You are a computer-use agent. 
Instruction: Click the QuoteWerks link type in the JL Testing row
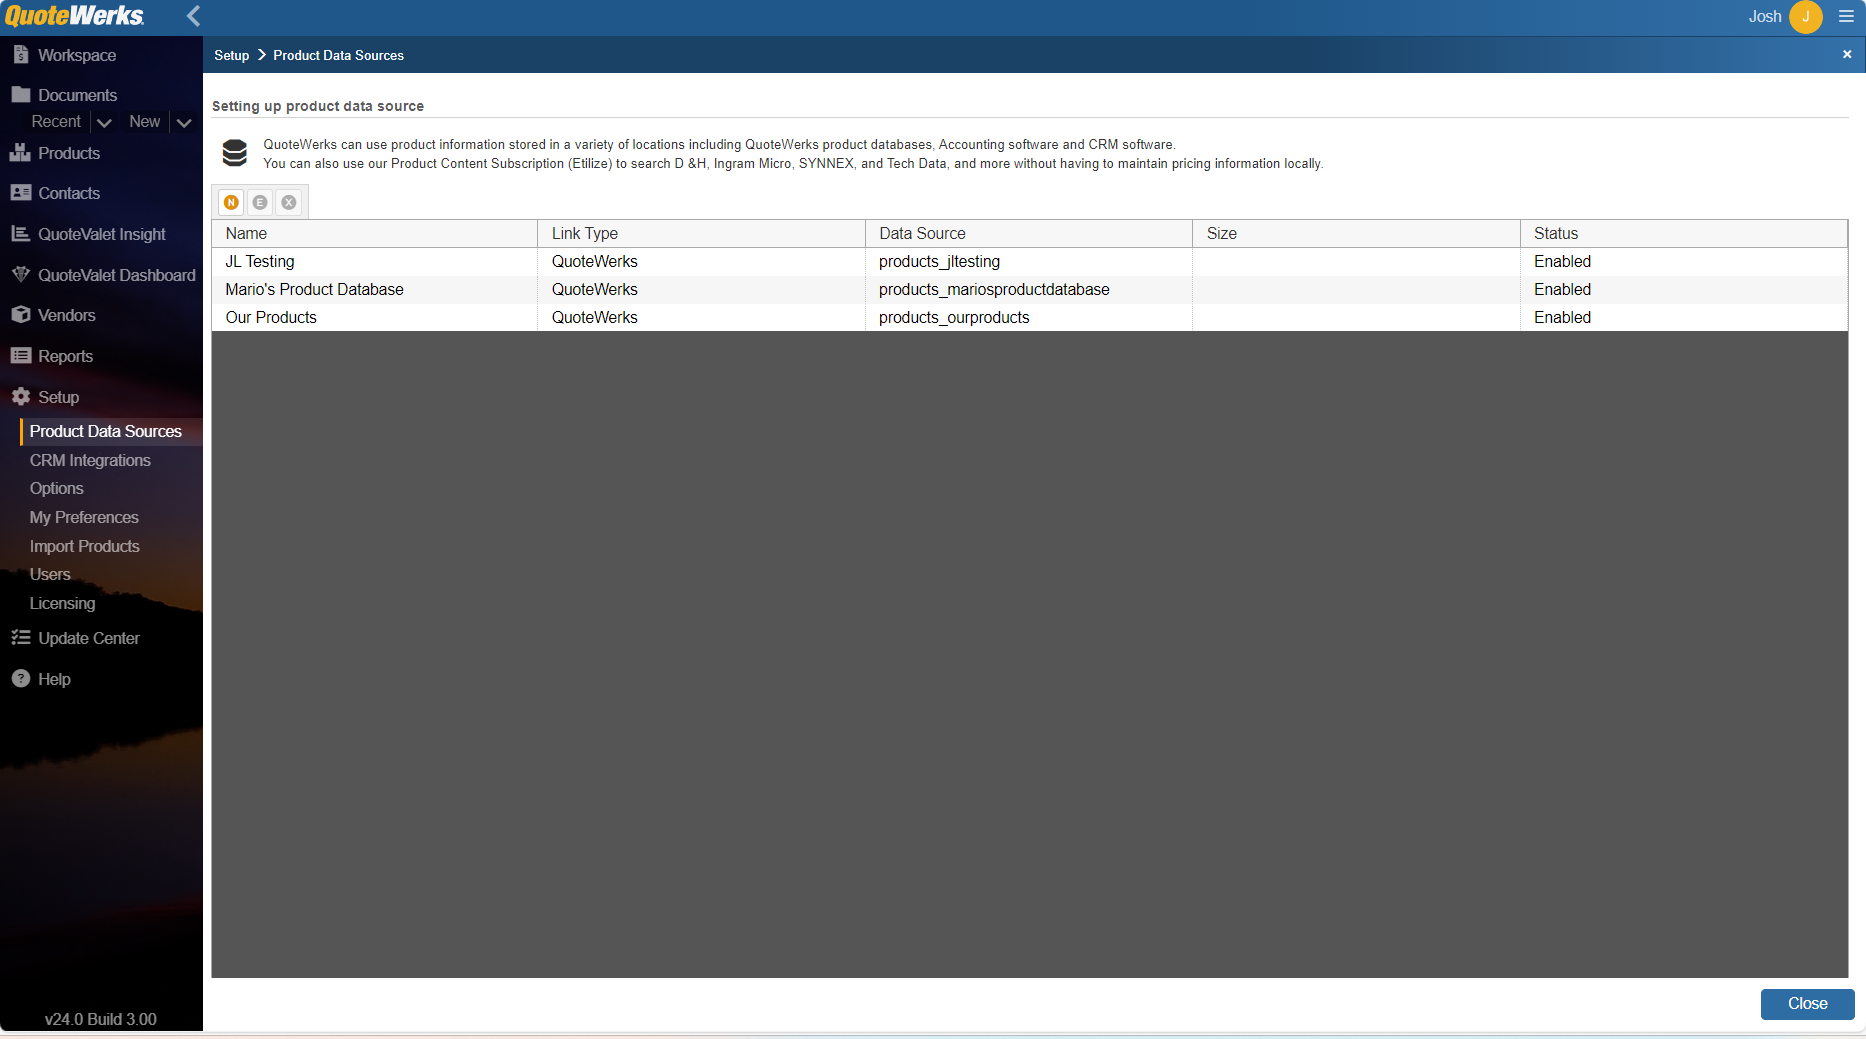[594, 261]
